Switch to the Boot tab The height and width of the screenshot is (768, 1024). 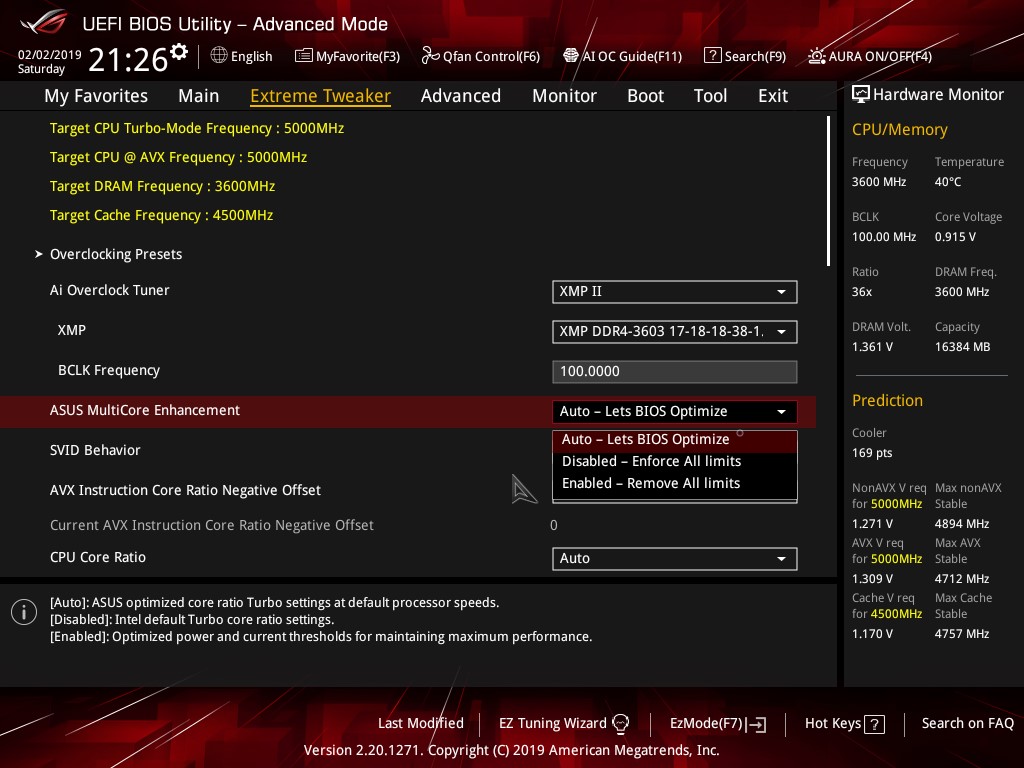point(645,96)
